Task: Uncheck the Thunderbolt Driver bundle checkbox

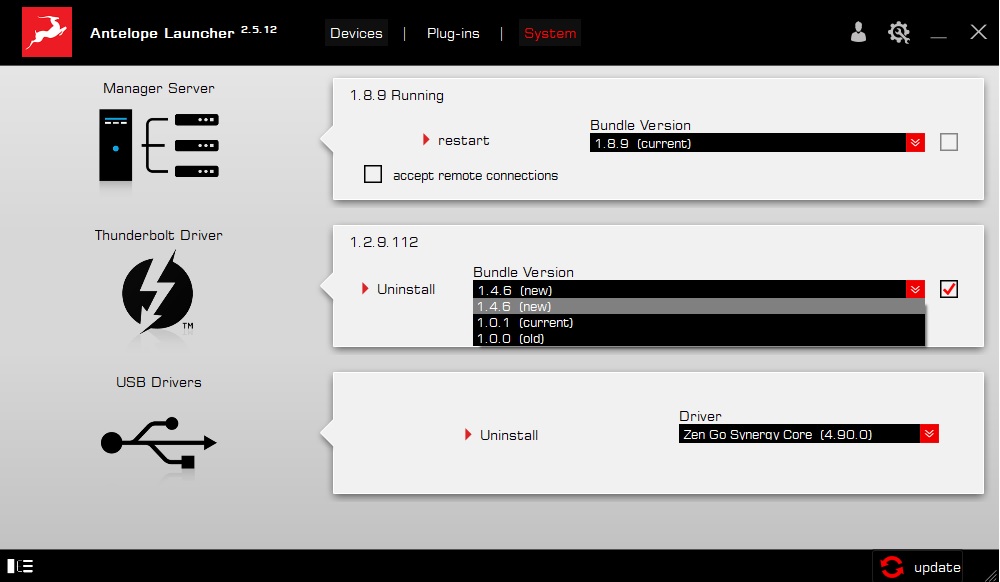Action: tap(949, 289)
